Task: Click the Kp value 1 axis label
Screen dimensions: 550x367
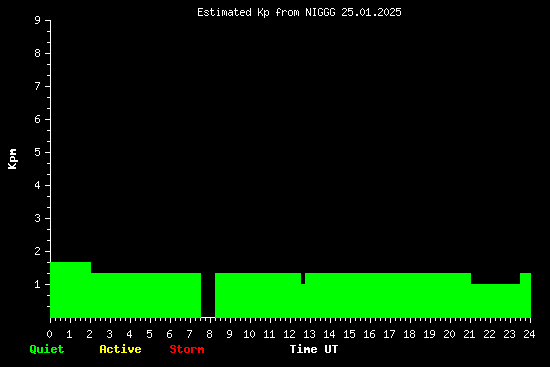Action: point(38,284)
